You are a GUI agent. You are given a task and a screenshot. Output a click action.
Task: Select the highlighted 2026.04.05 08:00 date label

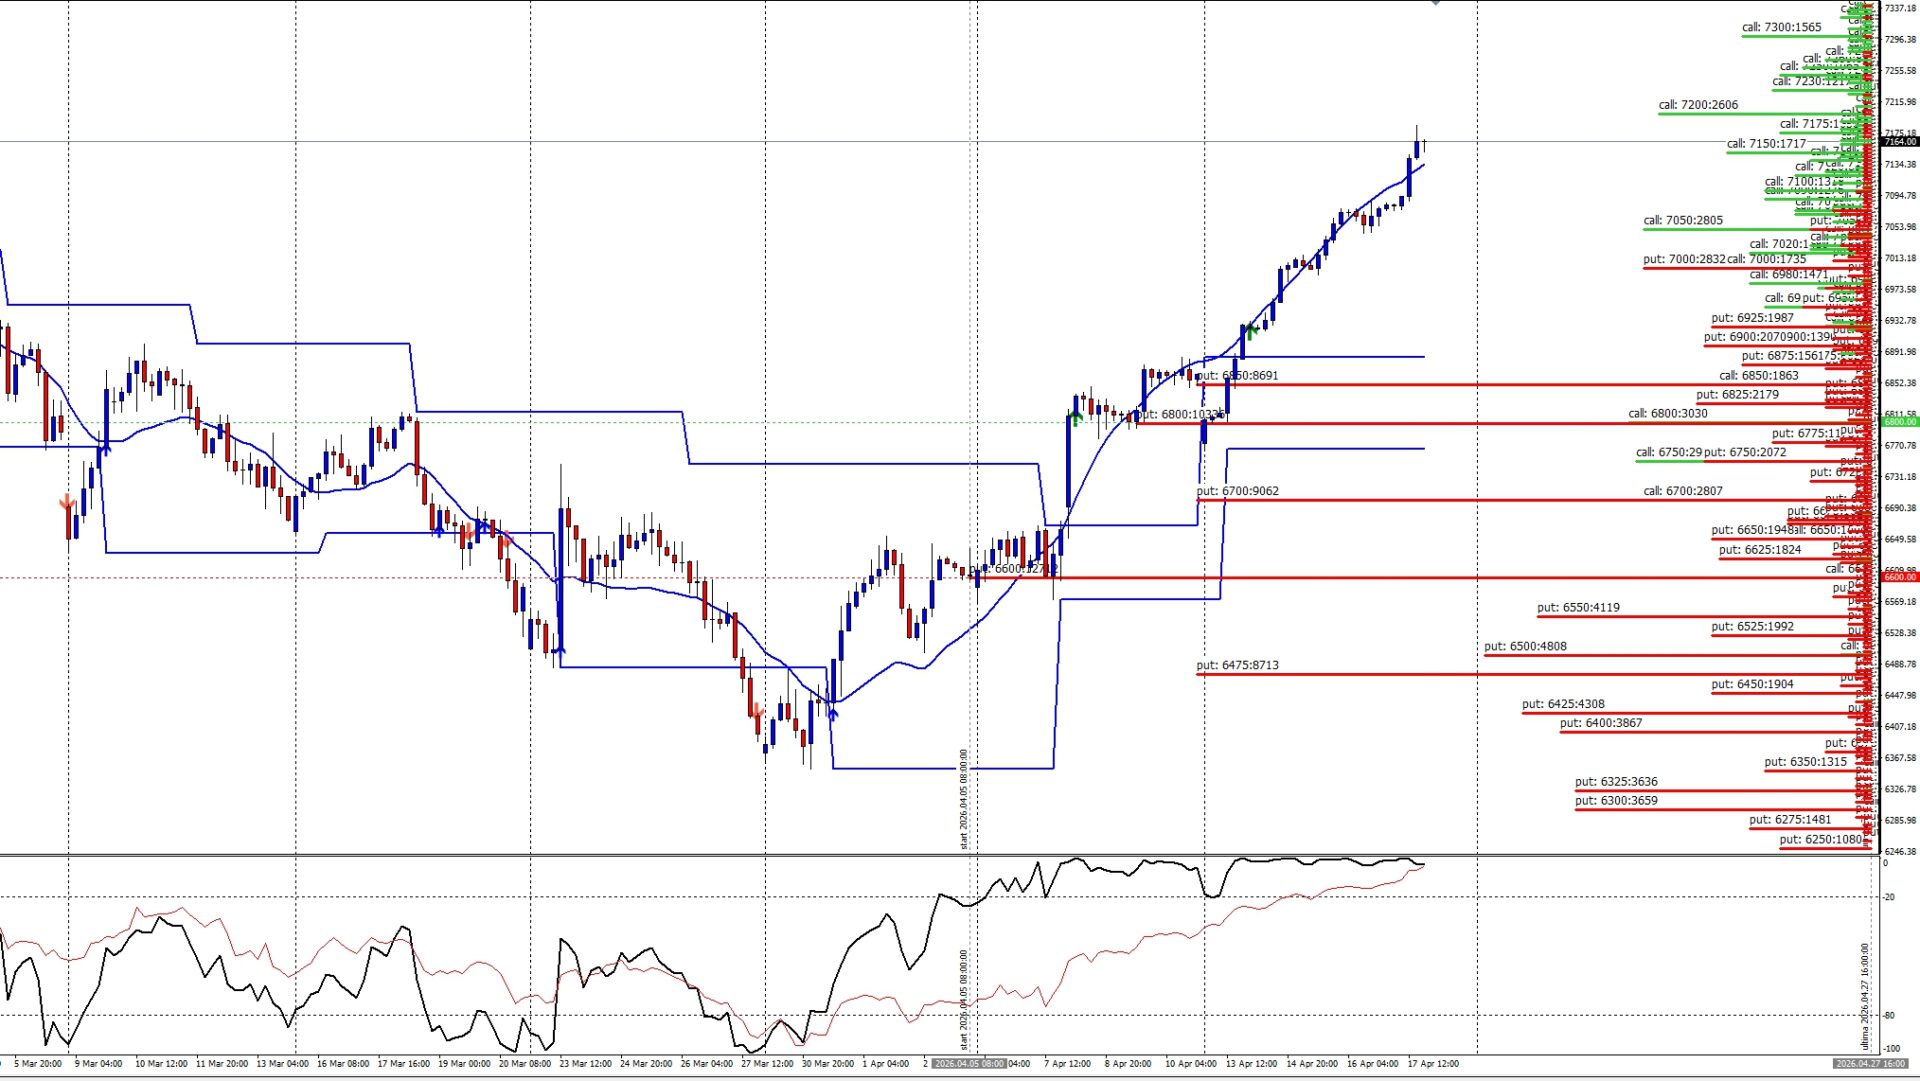(x=968, y=1064)
